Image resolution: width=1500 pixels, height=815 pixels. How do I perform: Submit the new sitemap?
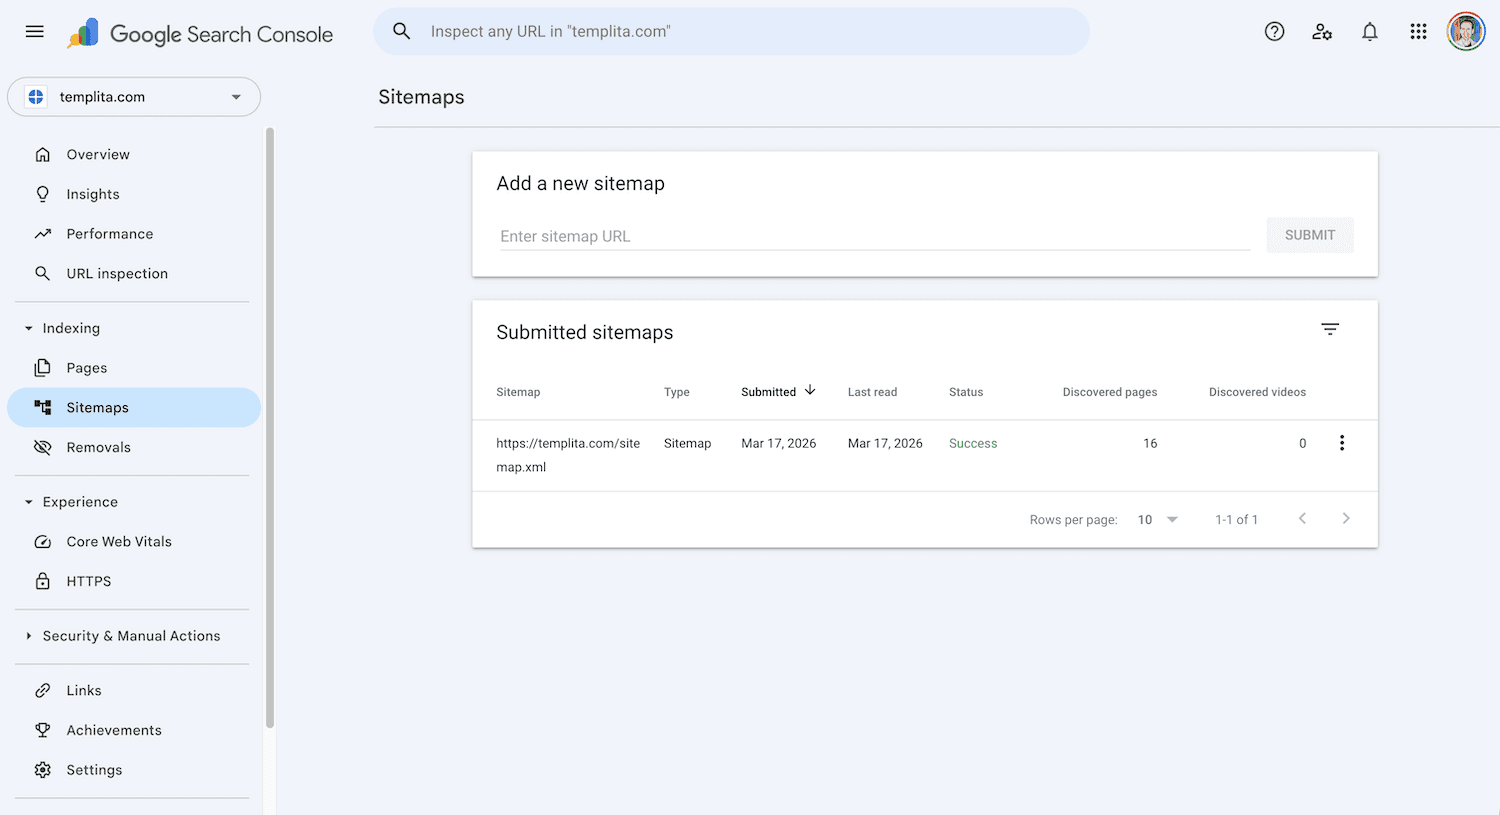[x=1309, y=234]
